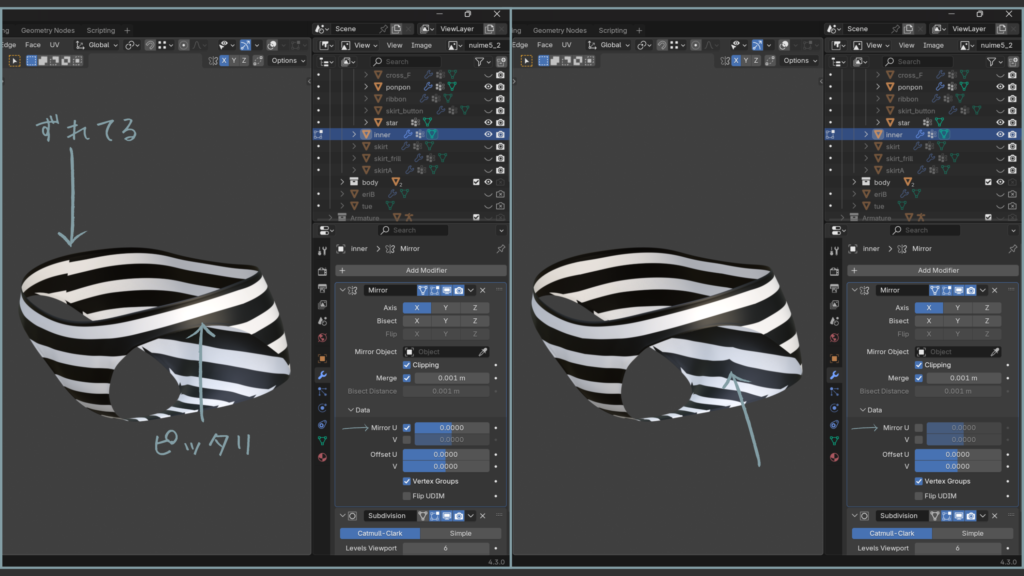The image size is (1024, 576).
Task: Disable Mirror U checkbox in left window
Action: pos(406,427)
